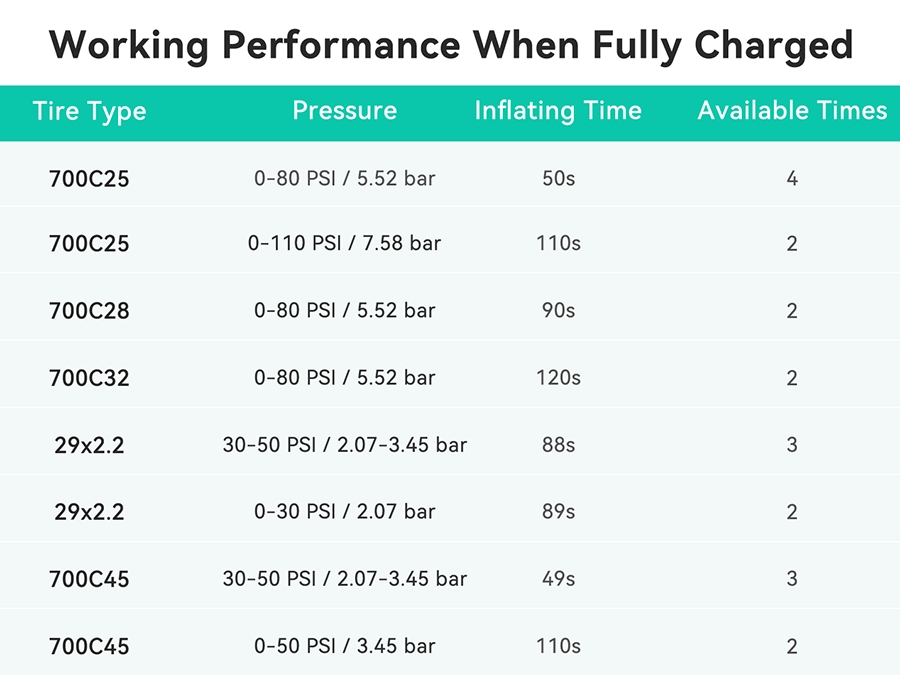Click the 700C32 tire type cell
This screenshot has height=675, width=900.
(x=89, y=378)
